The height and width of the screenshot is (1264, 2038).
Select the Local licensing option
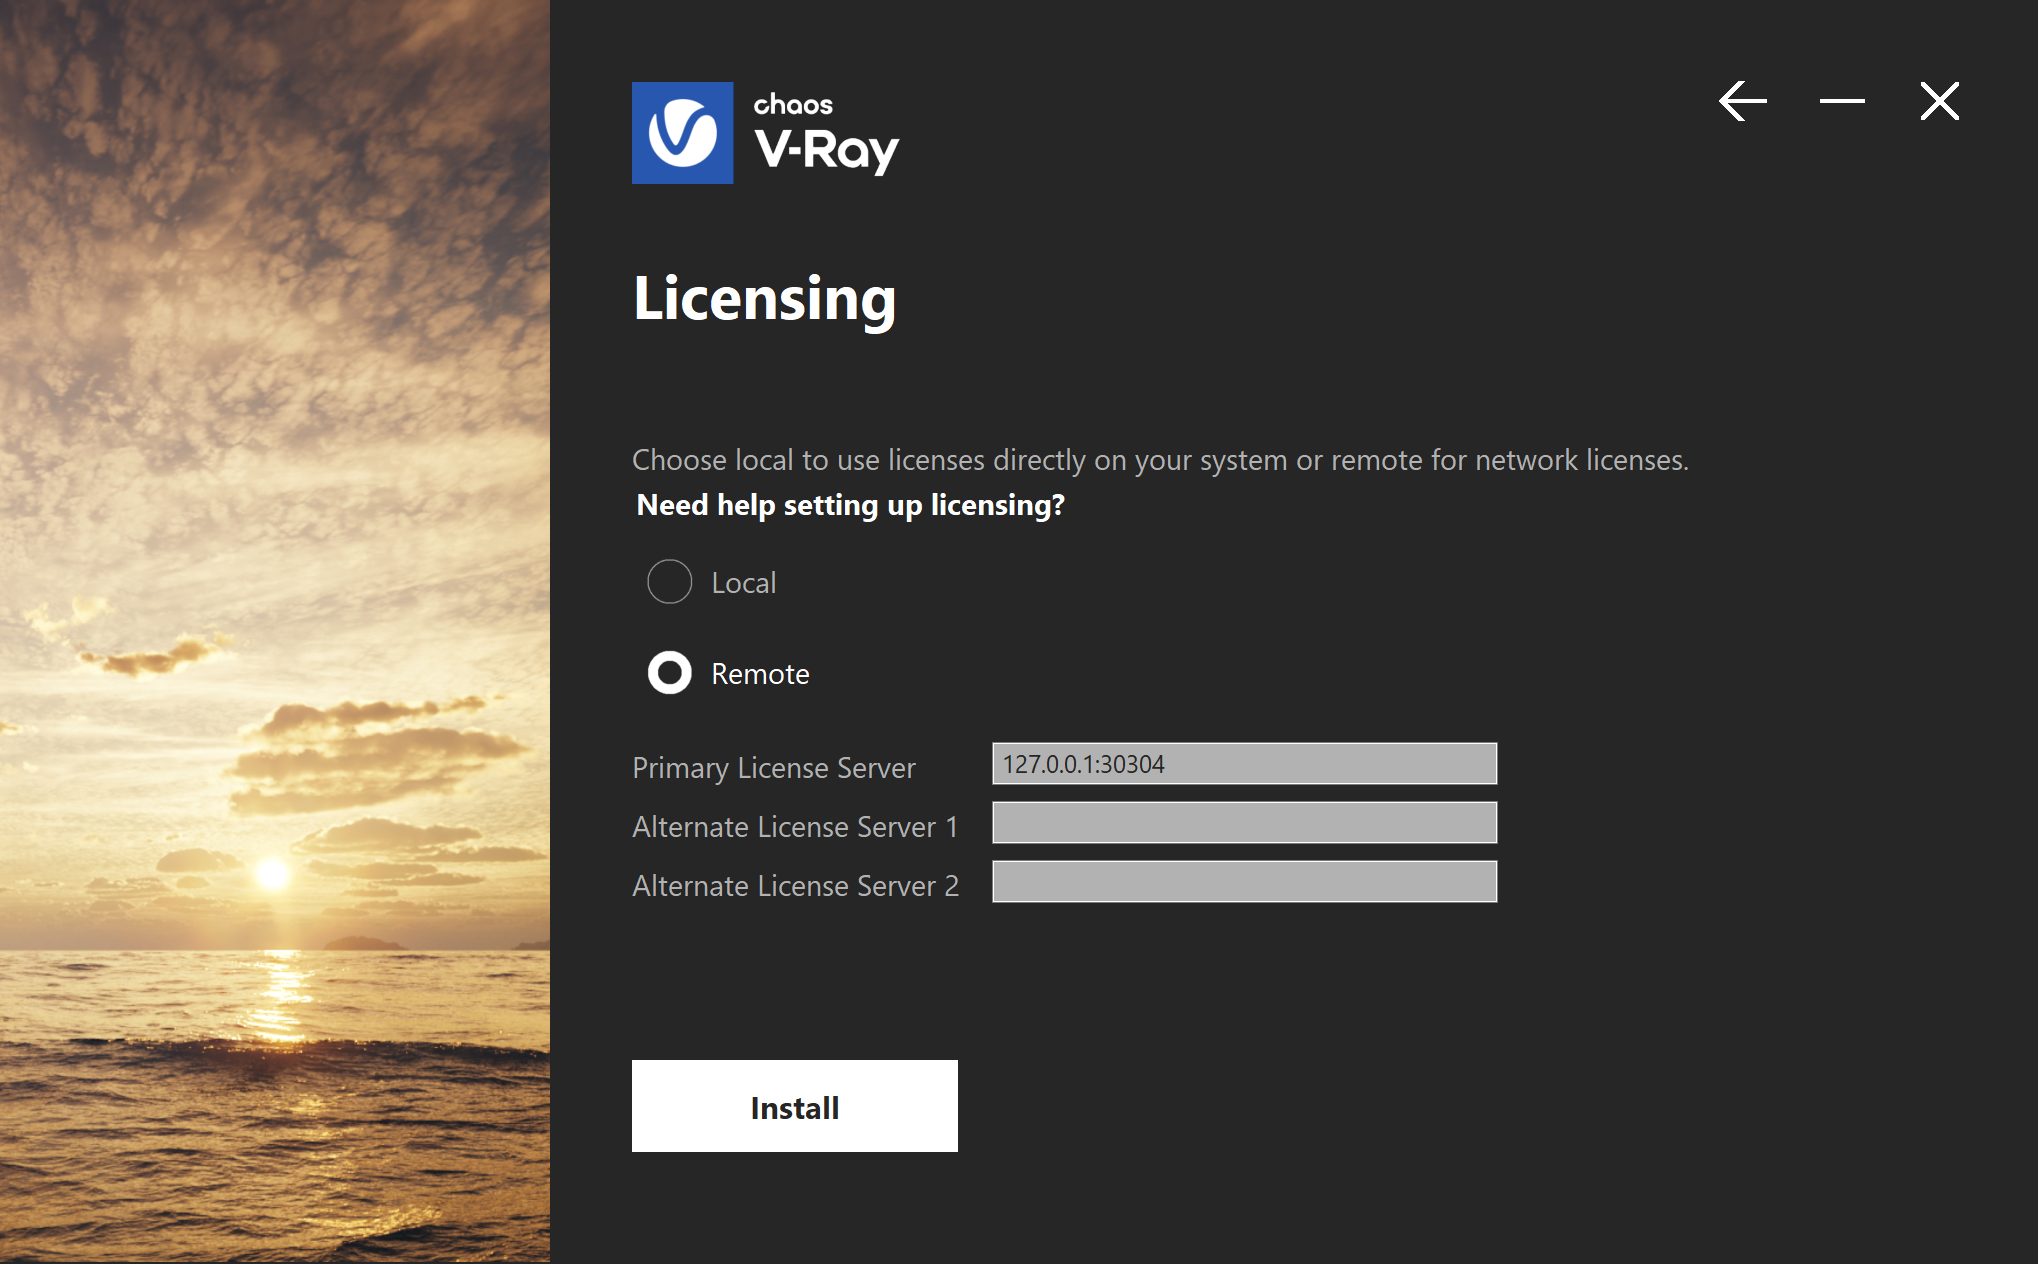[669, 581]
